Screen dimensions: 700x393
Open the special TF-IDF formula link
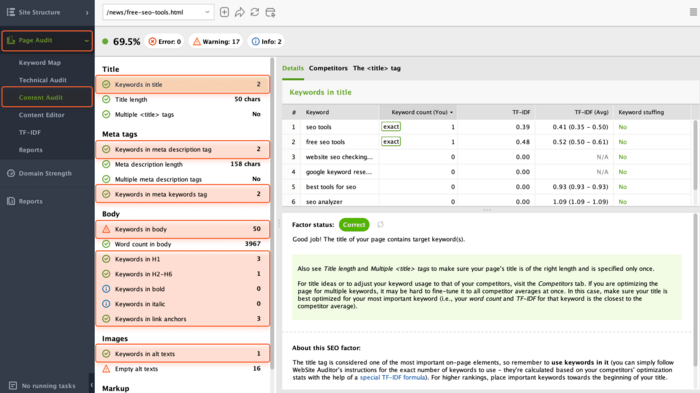click(393, 377)
